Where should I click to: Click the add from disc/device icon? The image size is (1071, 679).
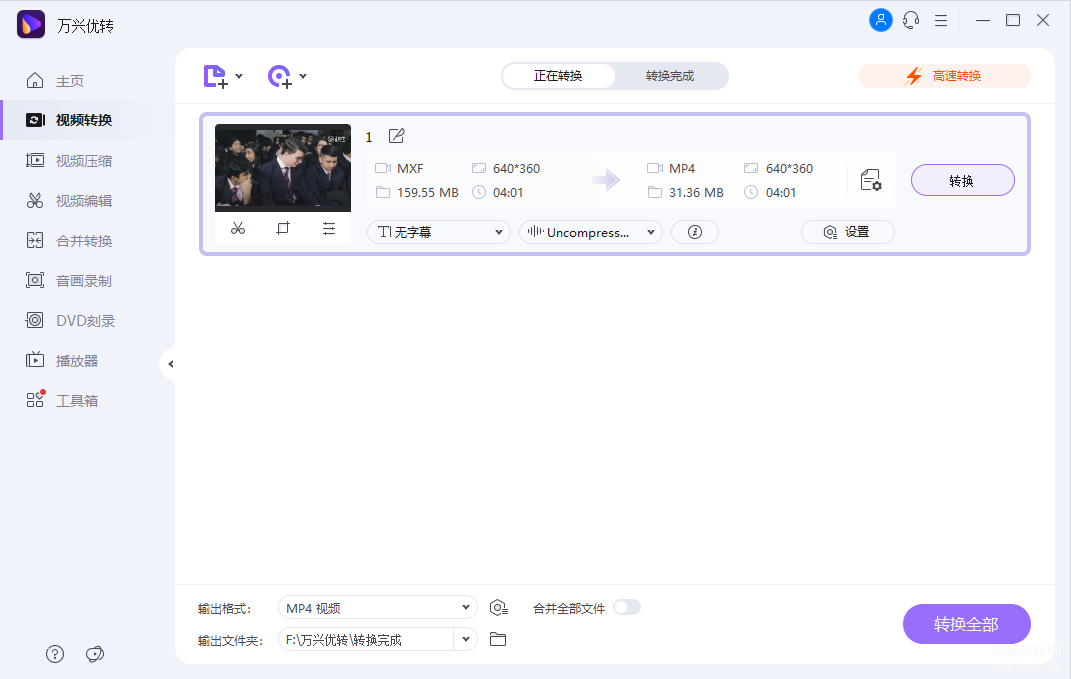pos(279,77)
